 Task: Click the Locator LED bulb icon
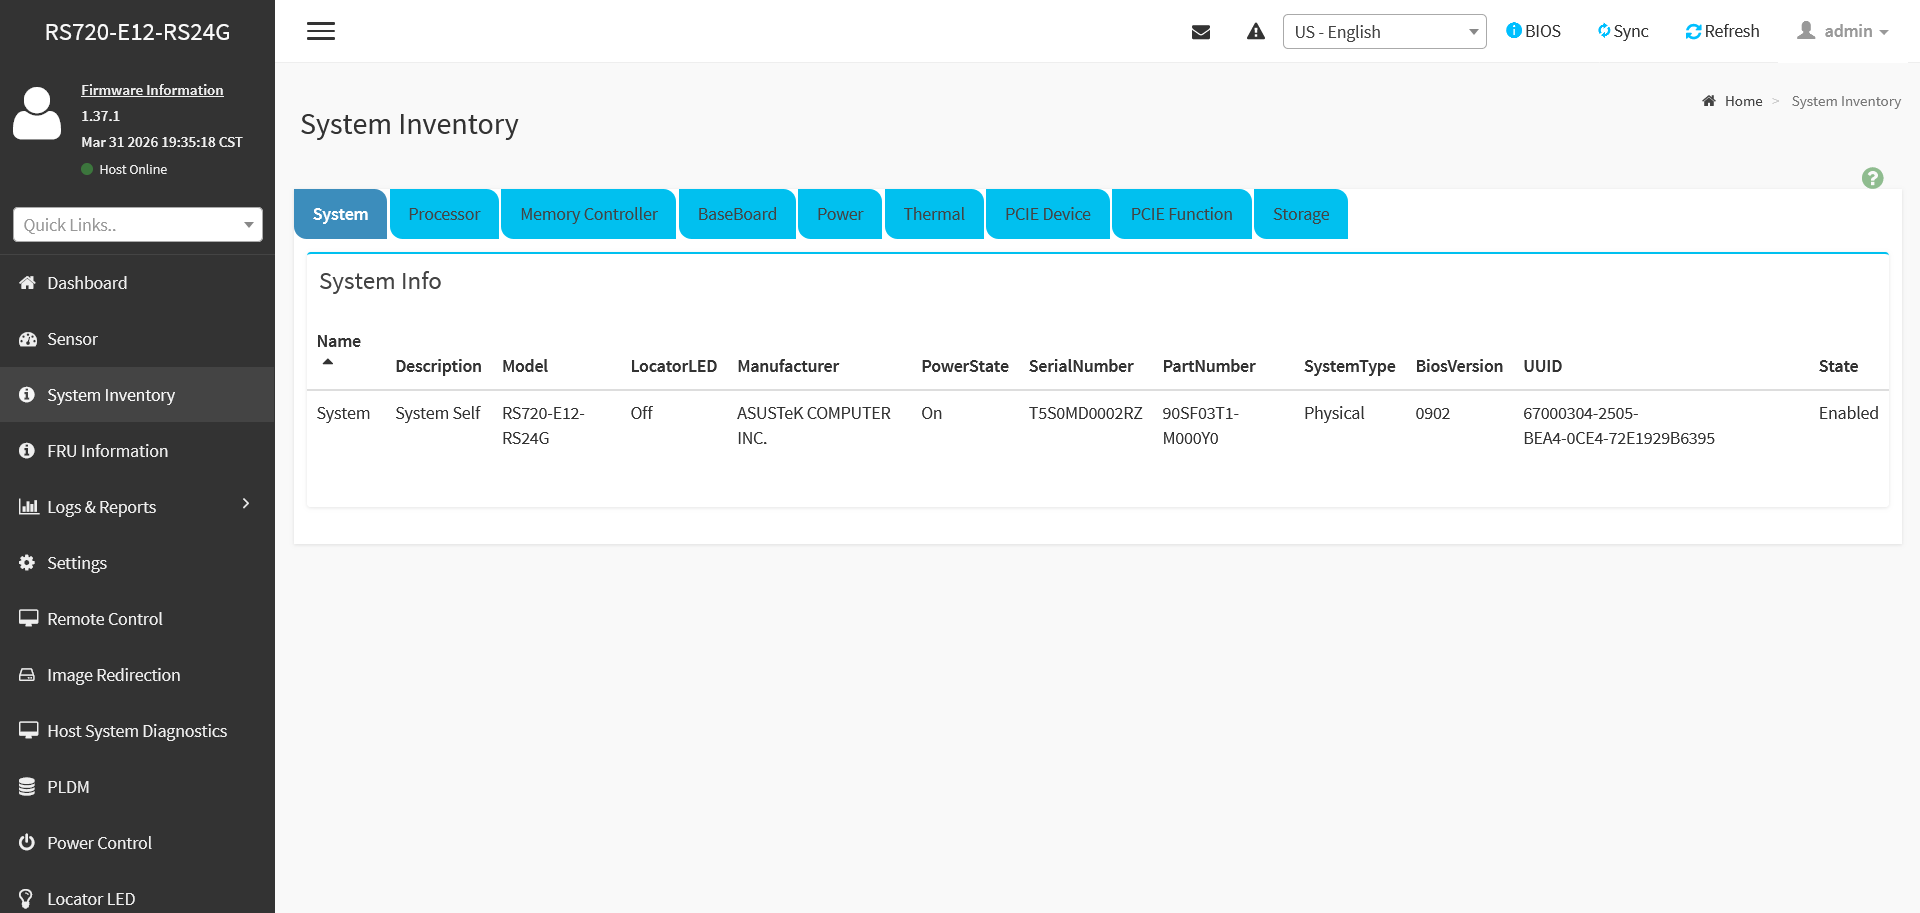pyautogui.click(x=26, y=899)
